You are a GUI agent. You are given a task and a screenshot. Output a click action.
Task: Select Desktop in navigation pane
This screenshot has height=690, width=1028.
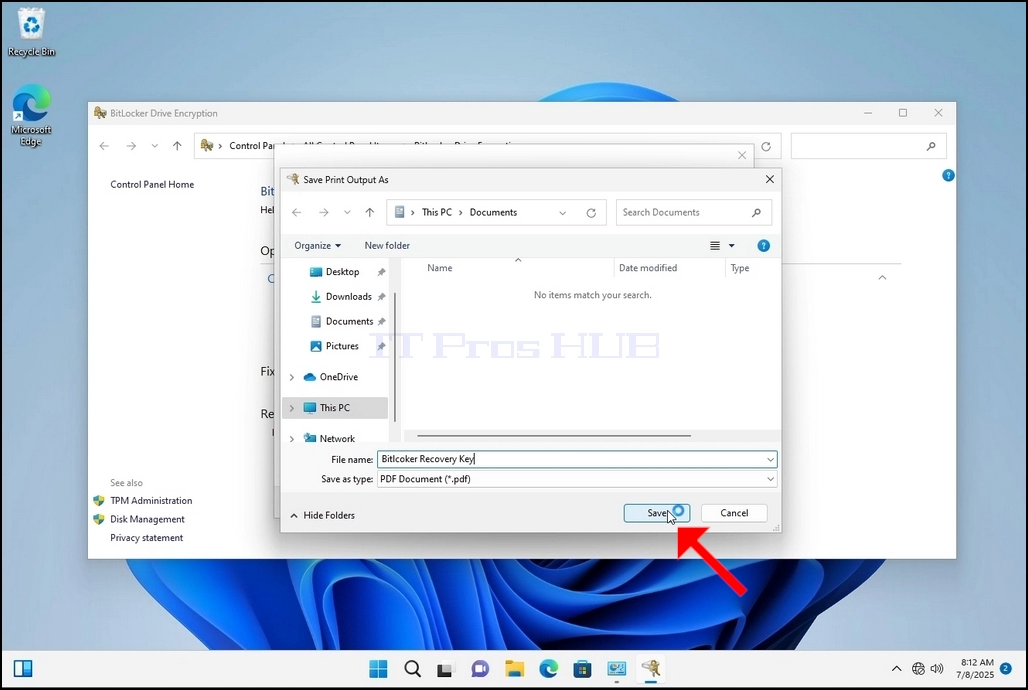coord(342,272)
